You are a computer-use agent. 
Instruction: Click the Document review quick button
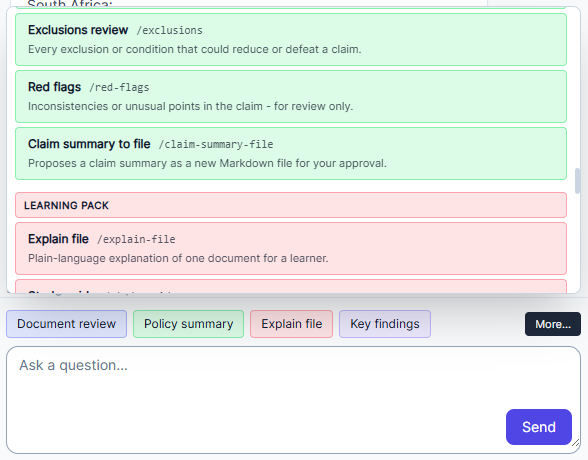(66, 324)
